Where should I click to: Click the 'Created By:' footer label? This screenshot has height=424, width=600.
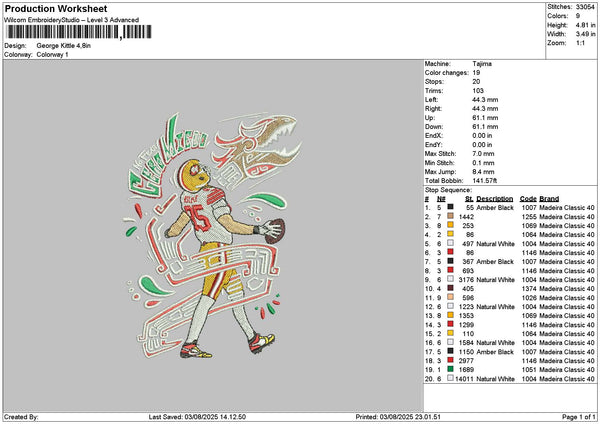tap(21, 417)
